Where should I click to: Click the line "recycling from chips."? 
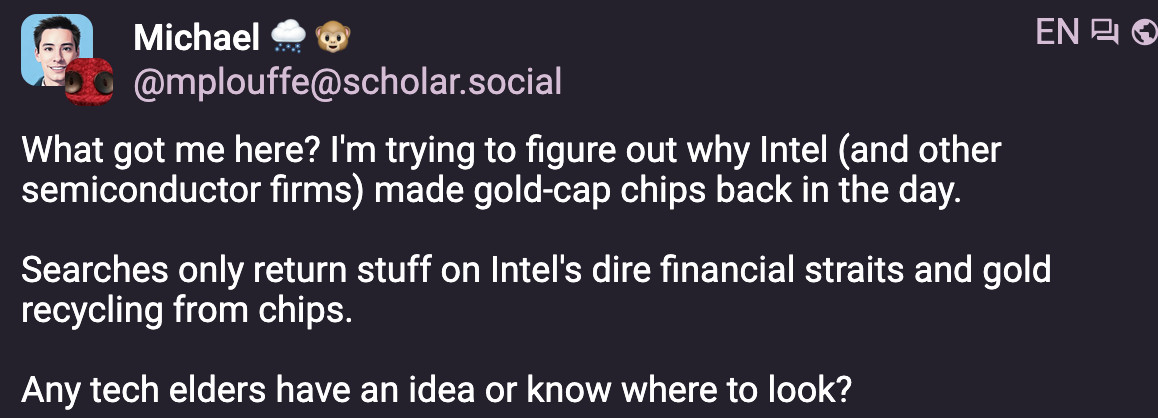coord(187,310)
